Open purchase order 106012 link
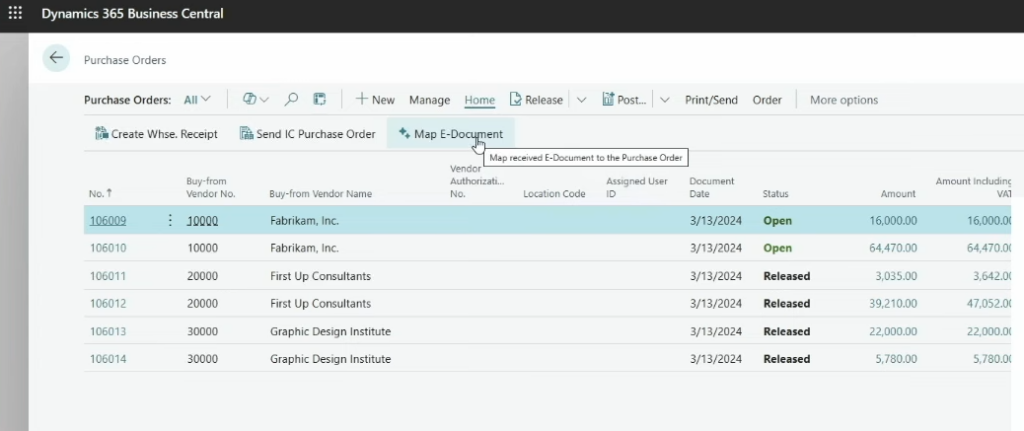Viewport: 1024px width, 431px height. point(108,304)
